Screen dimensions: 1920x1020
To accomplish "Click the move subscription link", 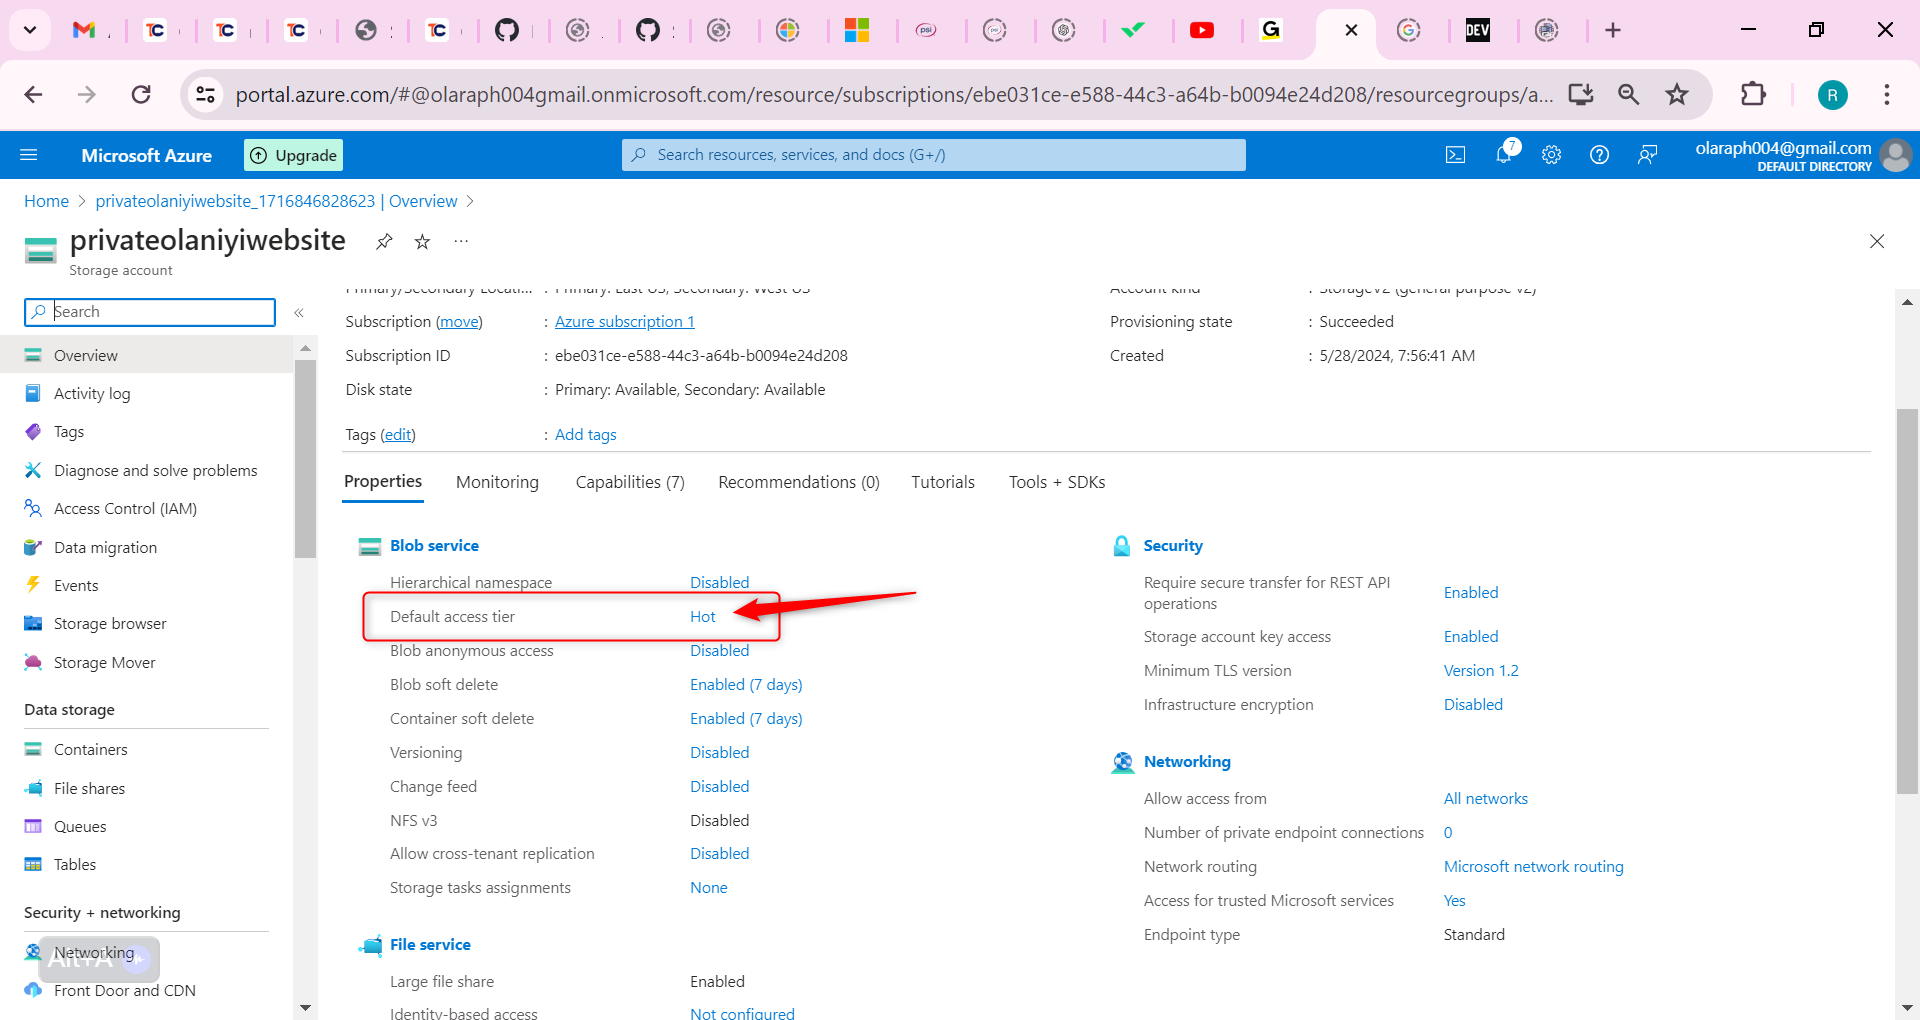I will pyautogui.click(x=459, y=321).
